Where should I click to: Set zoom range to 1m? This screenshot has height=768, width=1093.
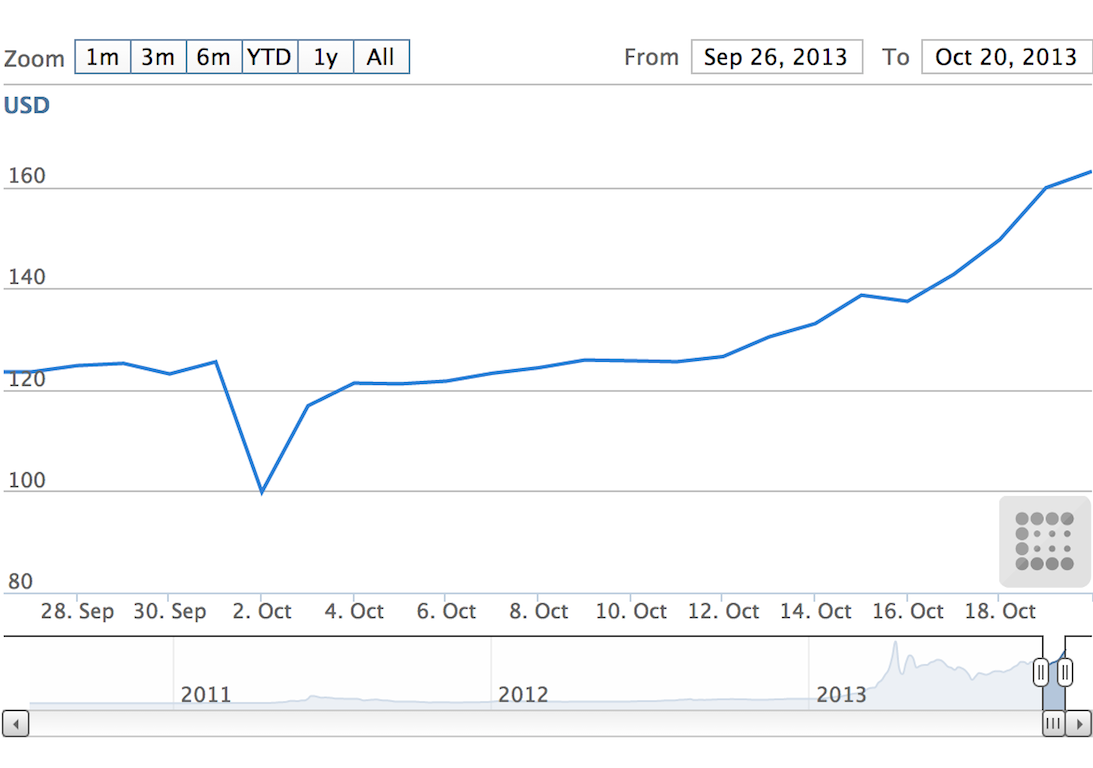tap(102, 57)
